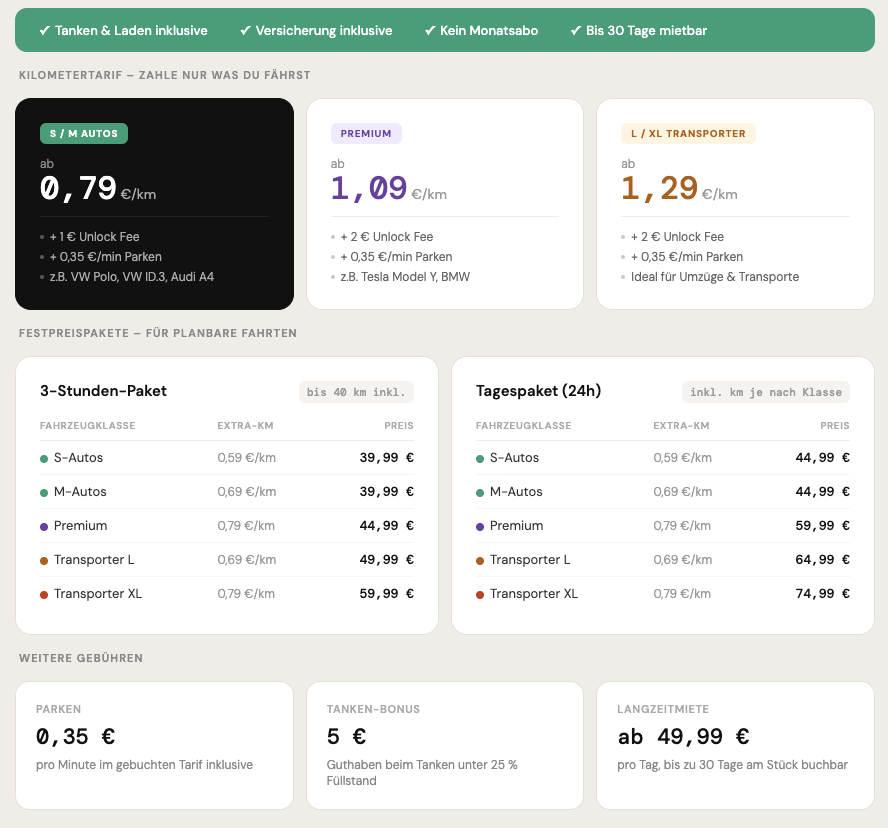The height and width of the screenshot is (828, 888).
Task: Select the L / XL Transporter tariff card
Action: [736, 204]
